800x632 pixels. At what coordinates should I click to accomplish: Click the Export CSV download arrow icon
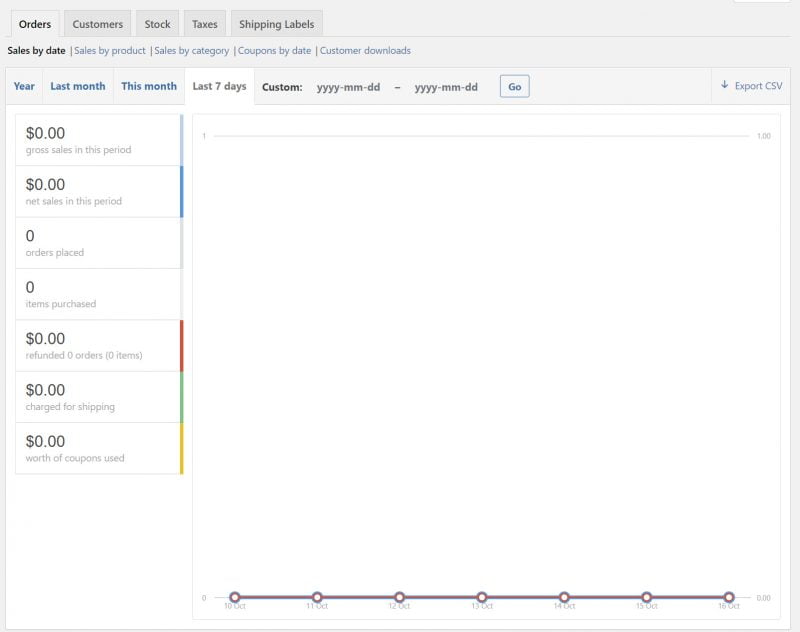(x=724, y=86)
